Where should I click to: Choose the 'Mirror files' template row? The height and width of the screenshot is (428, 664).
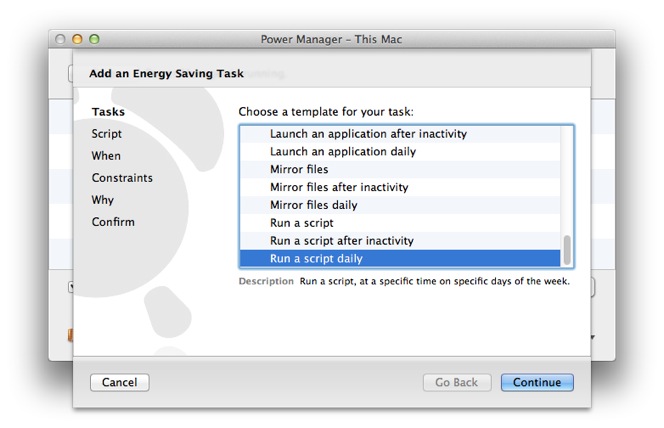click(400, 169)
